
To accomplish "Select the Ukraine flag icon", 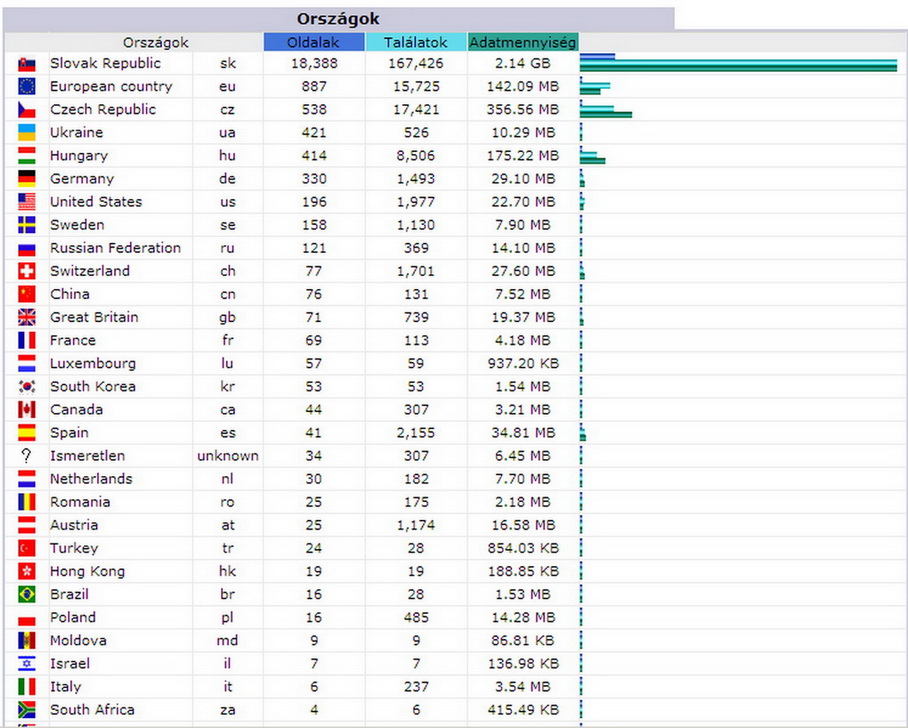I will pyautogui.click(x=27, y=133).
